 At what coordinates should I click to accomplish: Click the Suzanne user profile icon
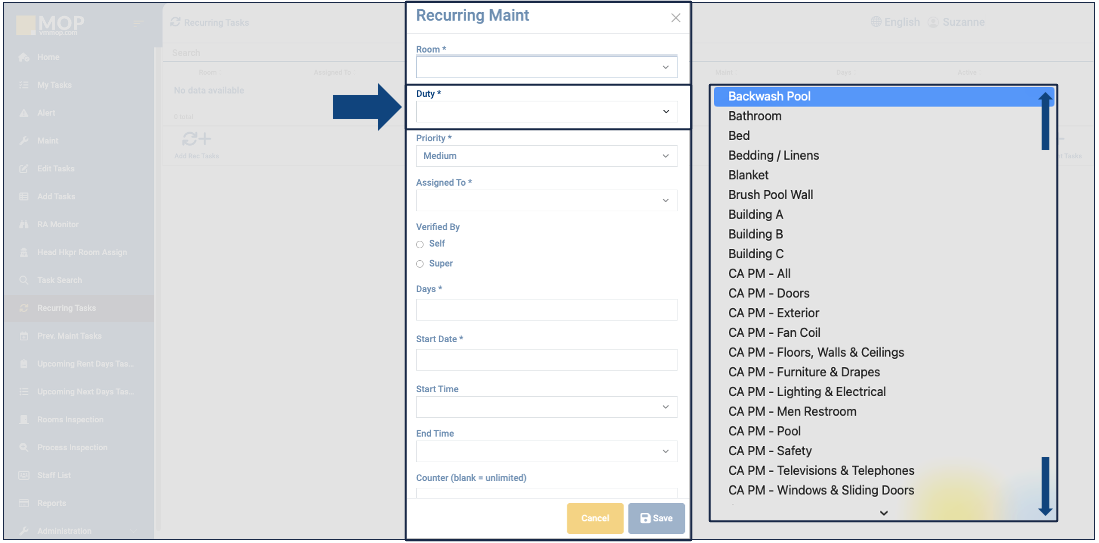pos(934,22)
